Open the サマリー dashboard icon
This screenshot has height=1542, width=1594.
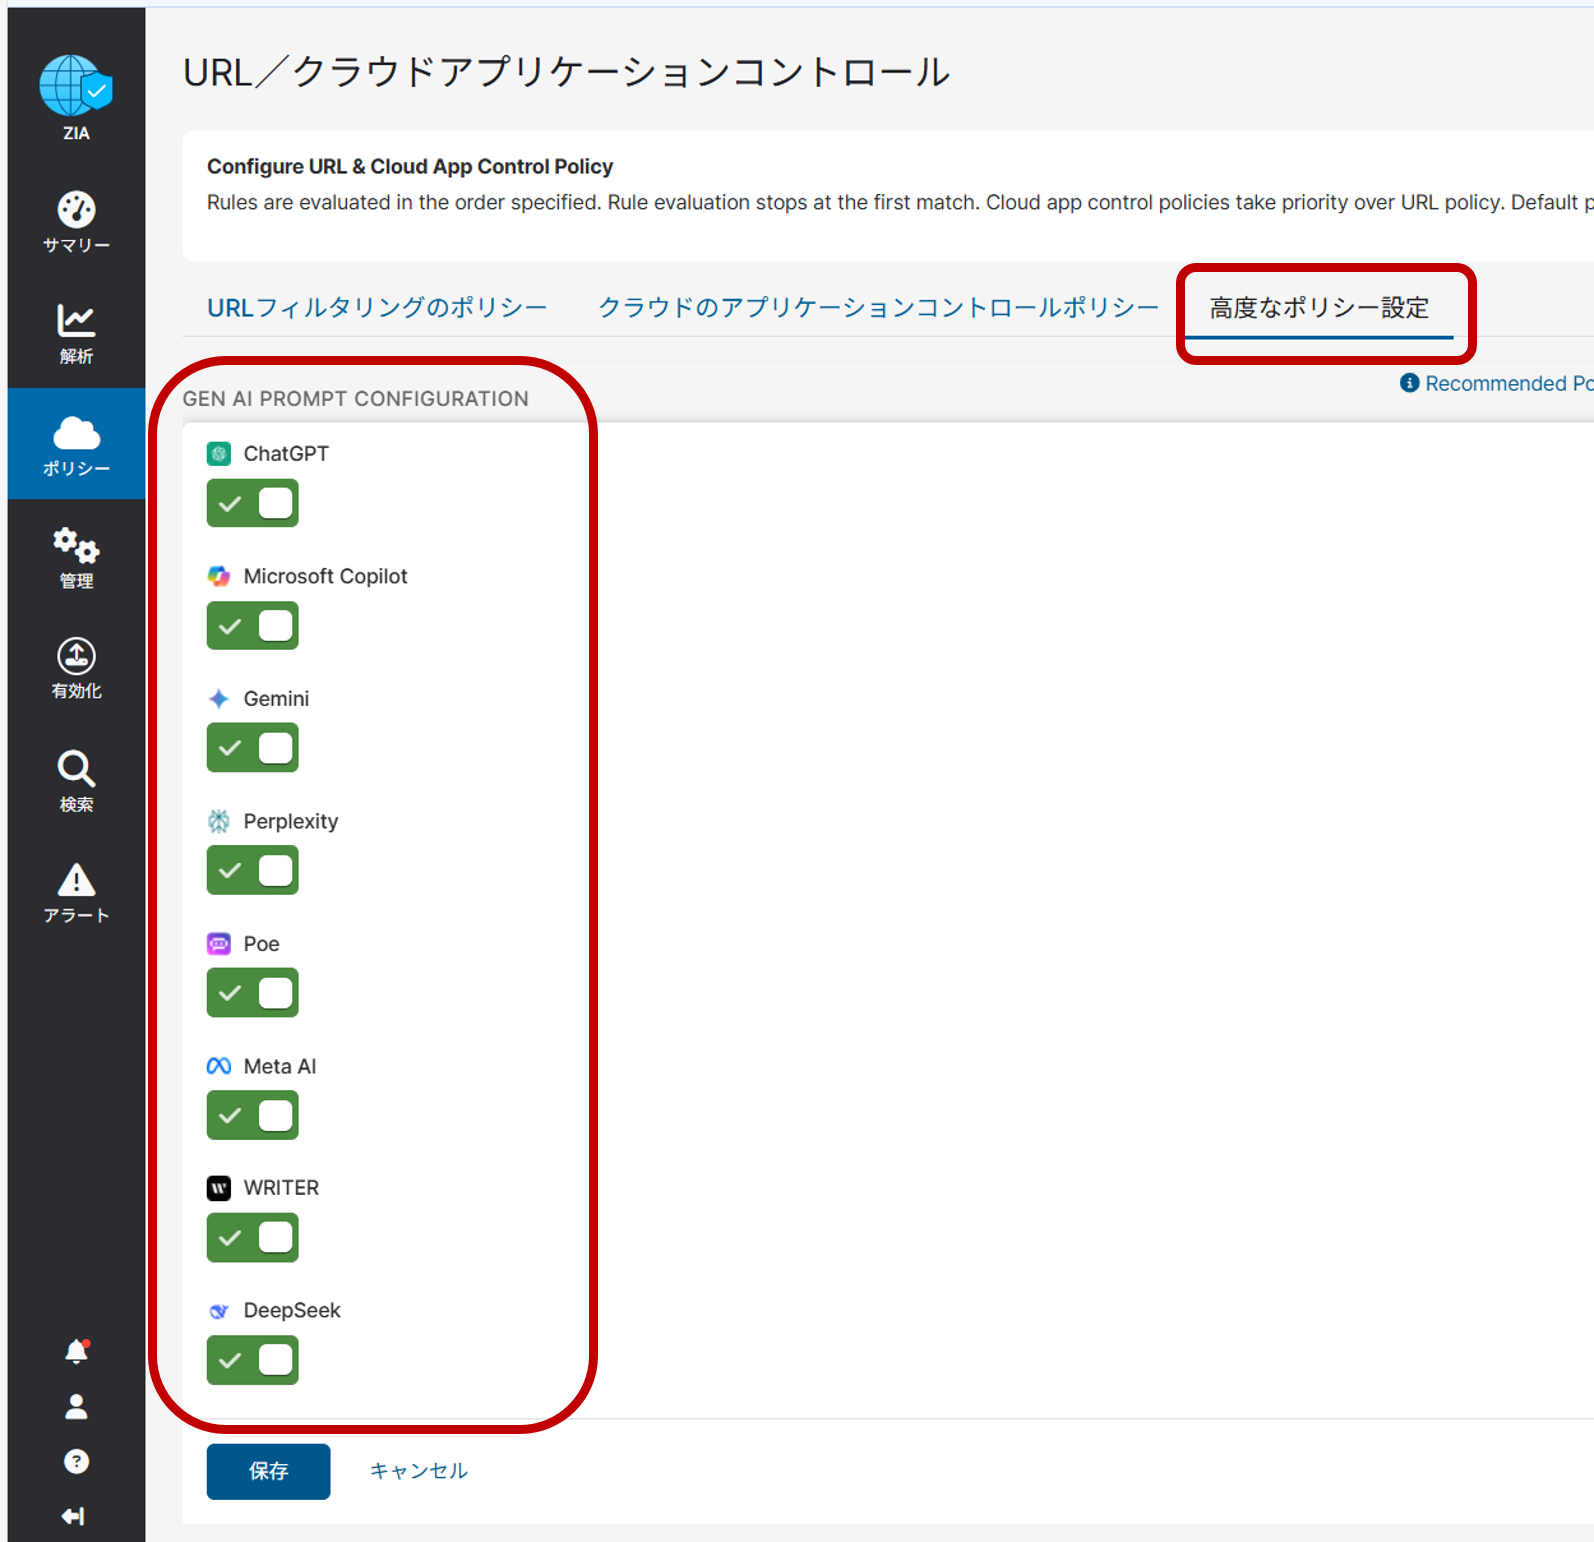[76, 210]
